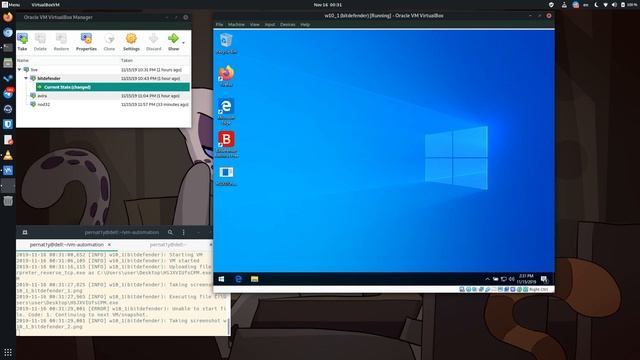The image size is (640, 360).
Task: Close the 'vm-automation' terminal tab
Action: tap(109, 245)
